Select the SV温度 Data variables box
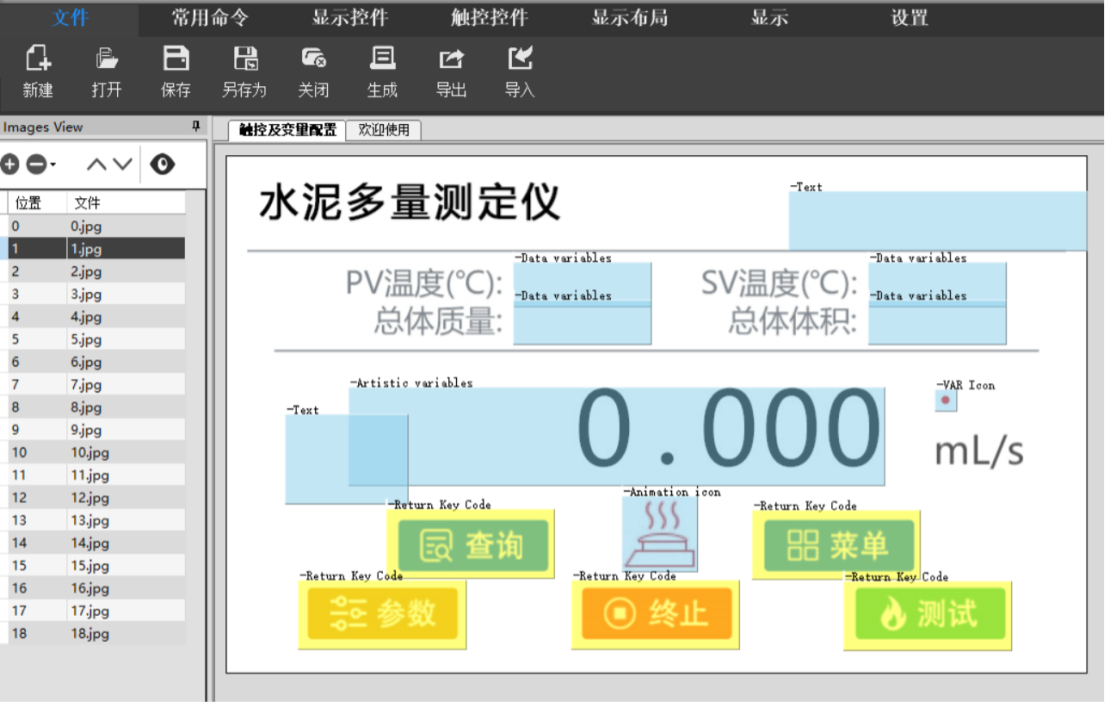The width and height of the screenshot is (1109, 705). [938, 282]
